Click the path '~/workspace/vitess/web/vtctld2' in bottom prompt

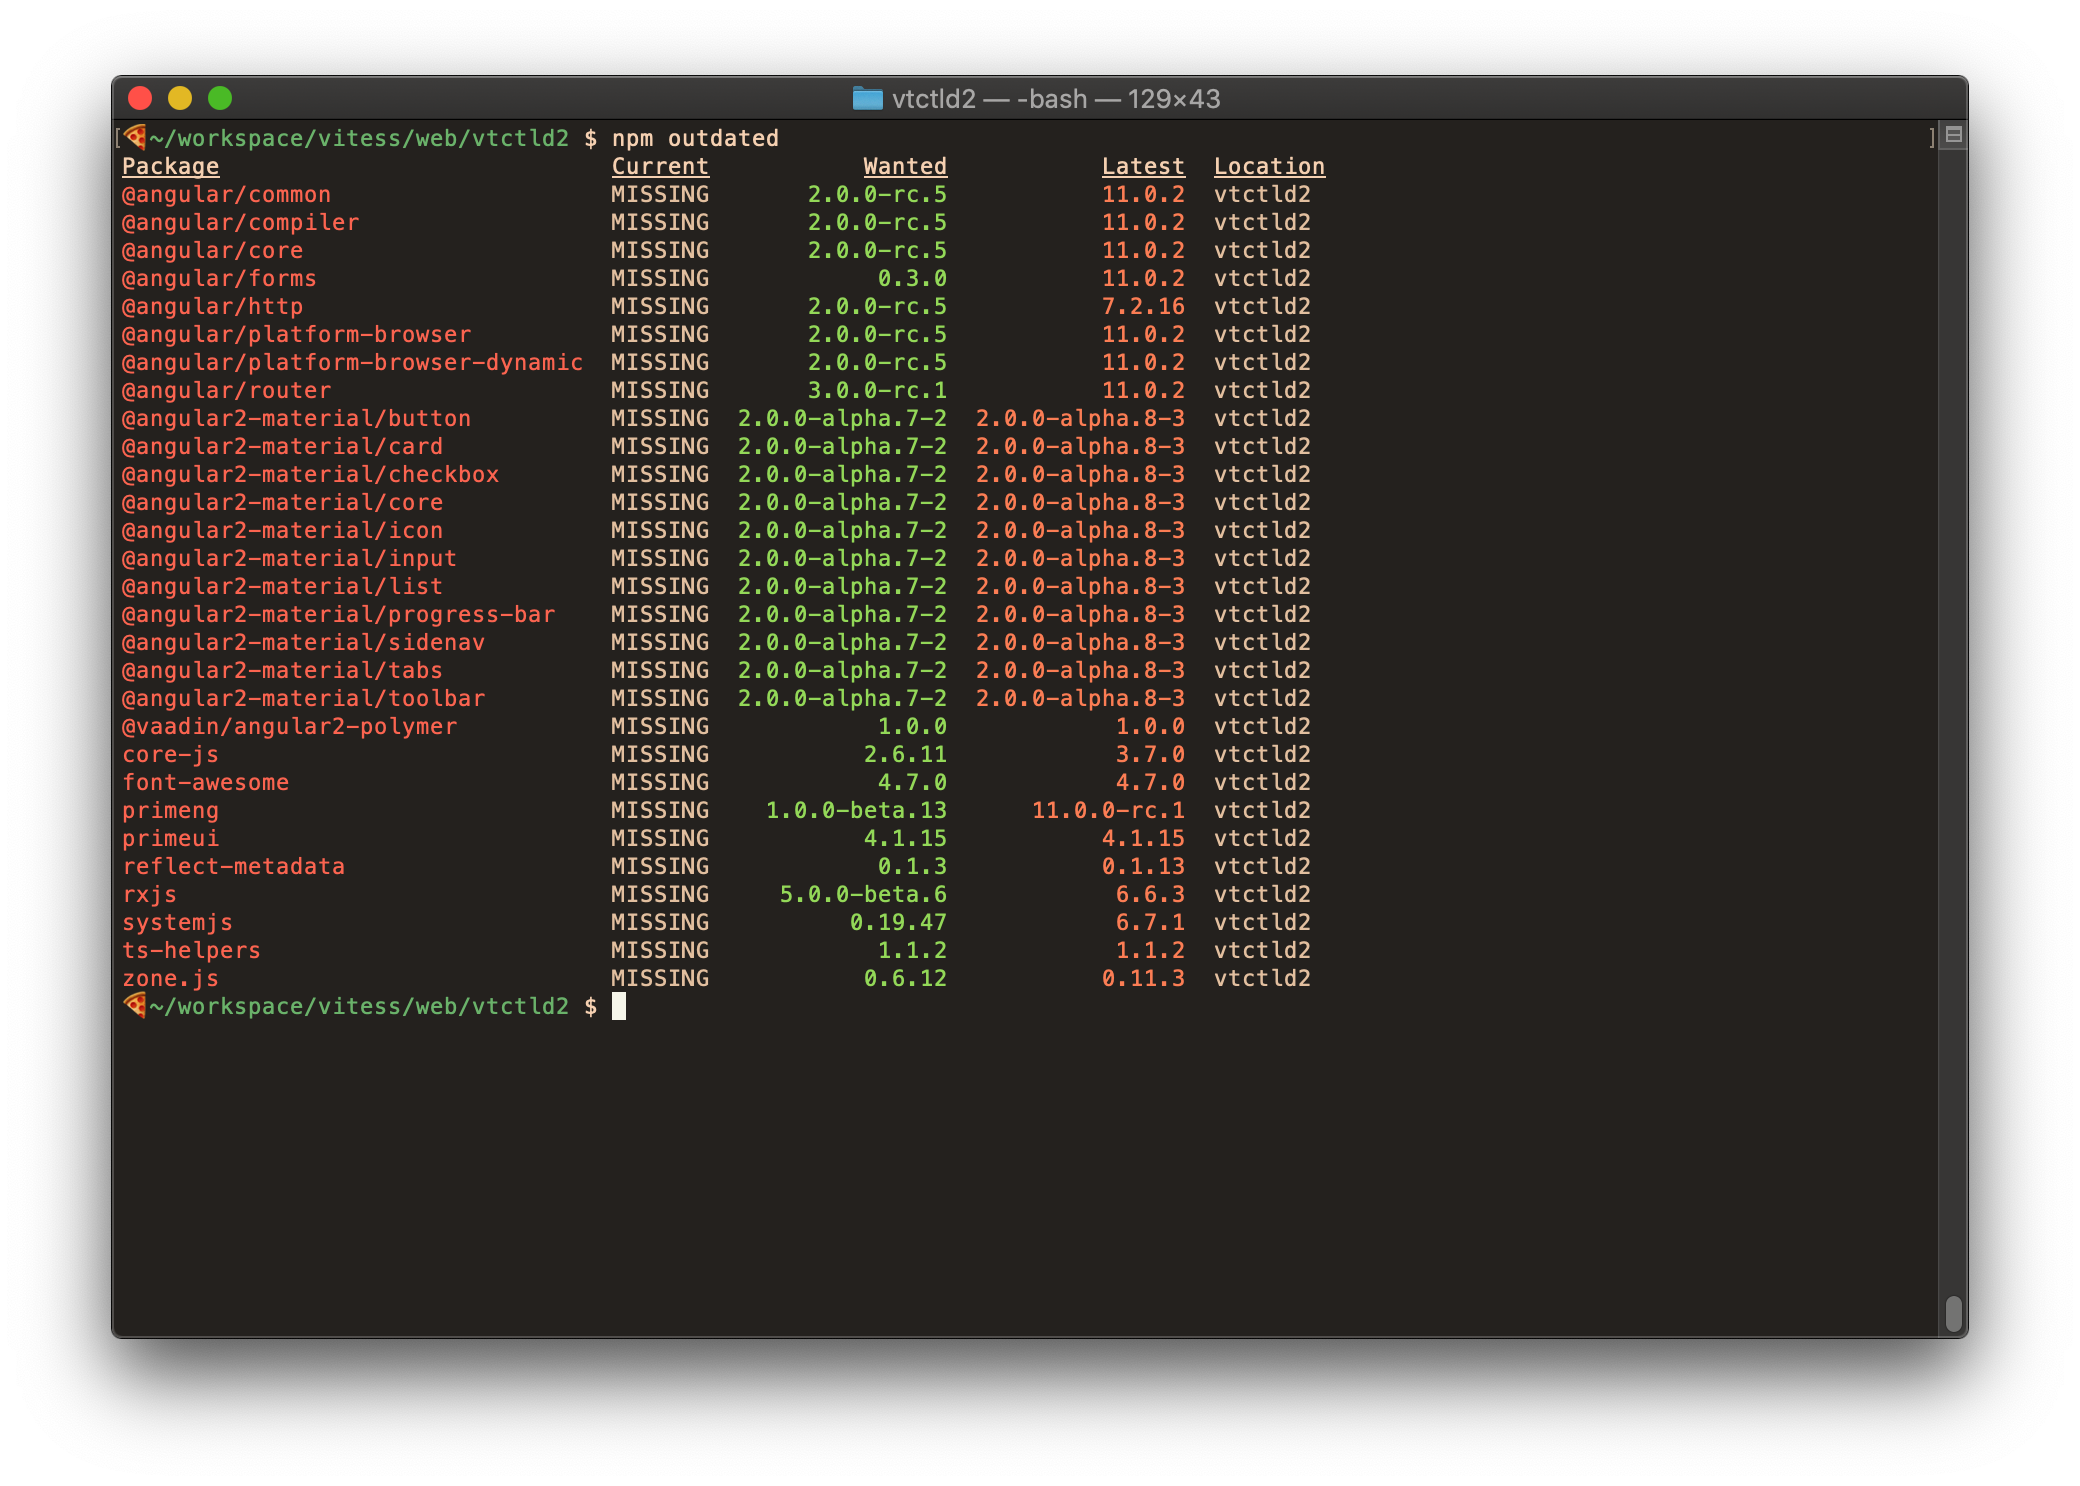click(x=359, y=1006)
